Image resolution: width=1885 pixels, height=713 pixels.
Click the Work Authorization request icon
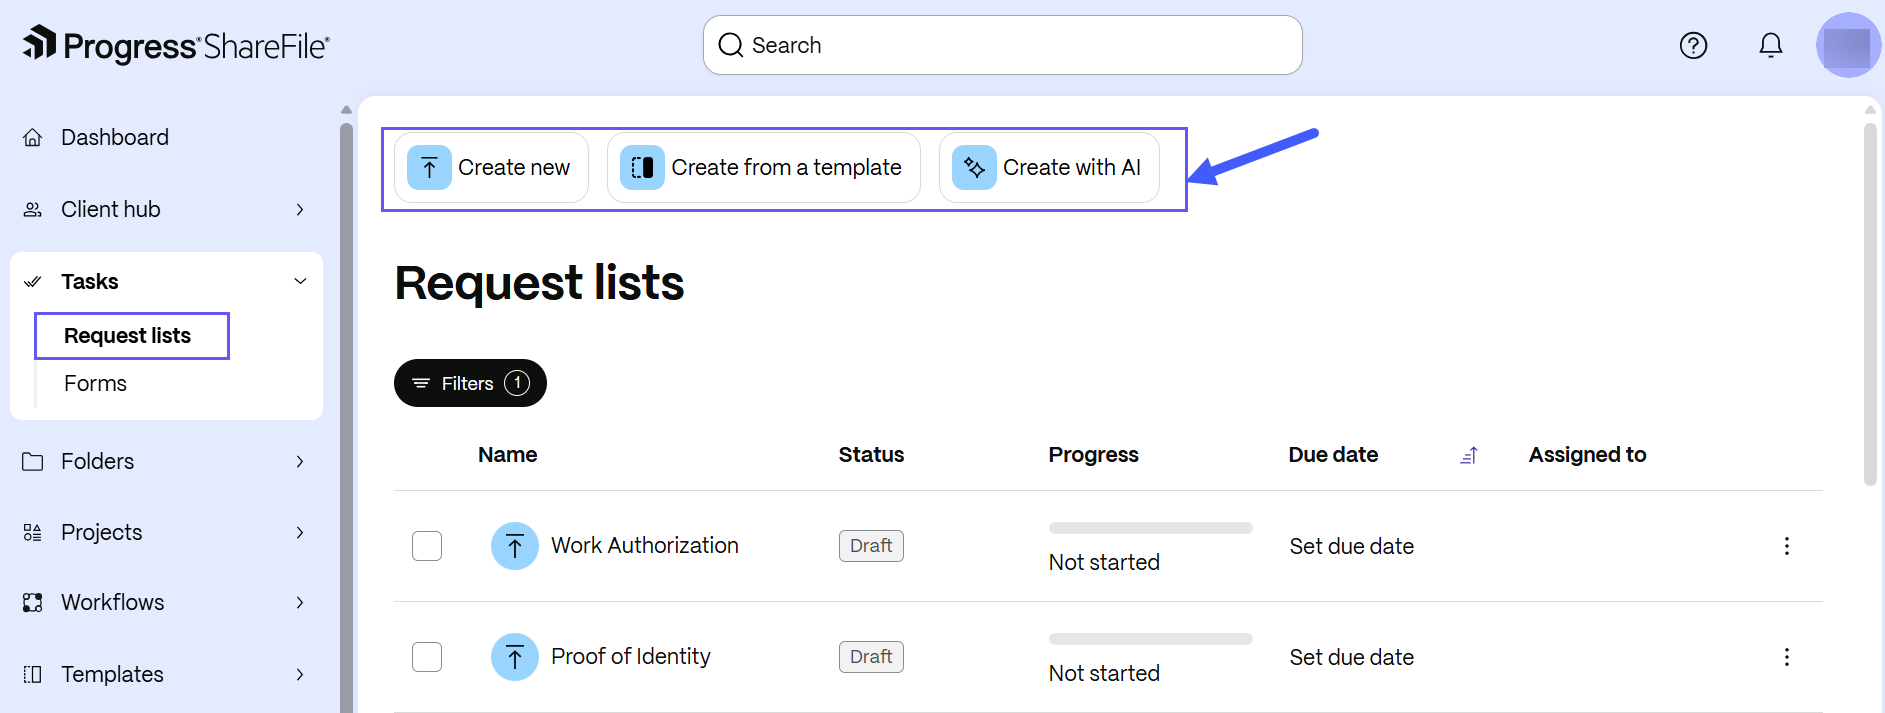coord(515,546)
